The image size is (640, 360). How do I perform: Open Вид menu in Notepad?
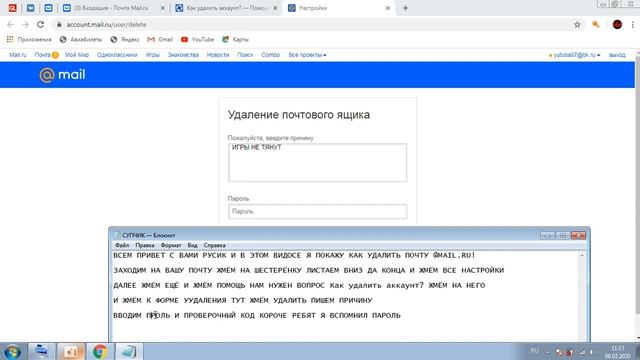pyautogui.click(x=192, y=245)
